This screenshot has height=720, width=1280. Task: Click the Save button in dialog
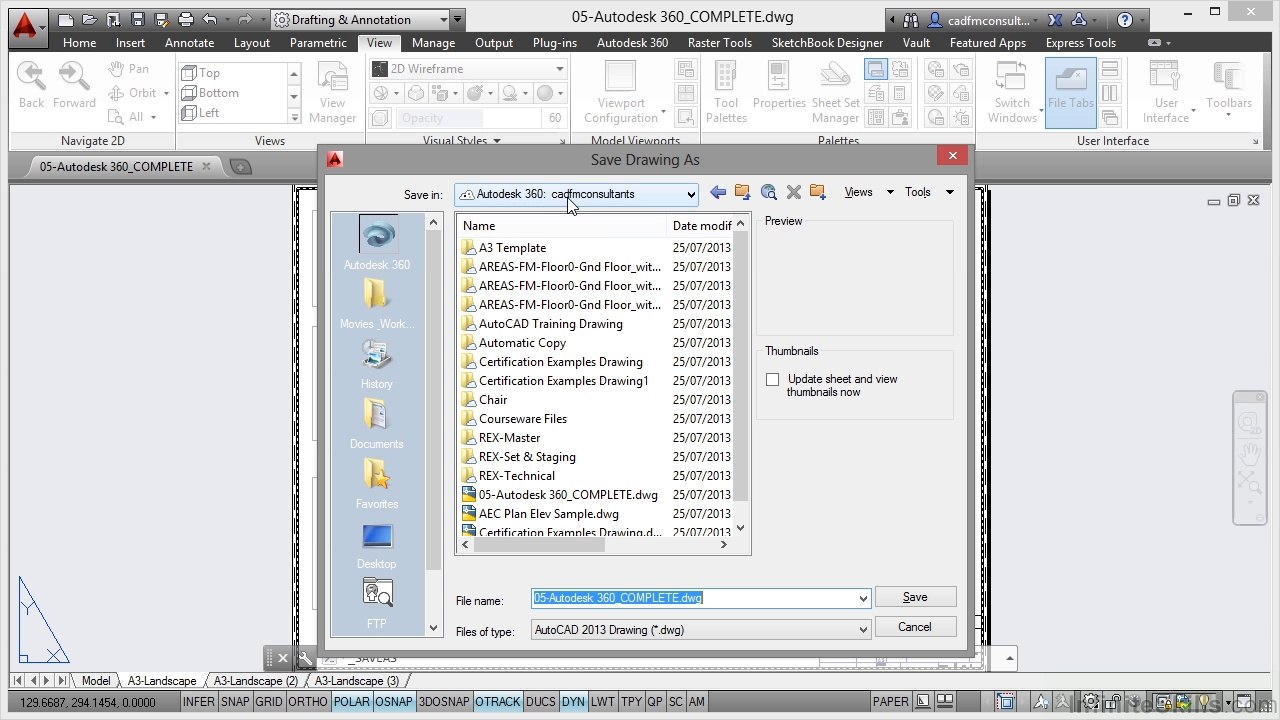pyautogui.click(x=915, y=597)
